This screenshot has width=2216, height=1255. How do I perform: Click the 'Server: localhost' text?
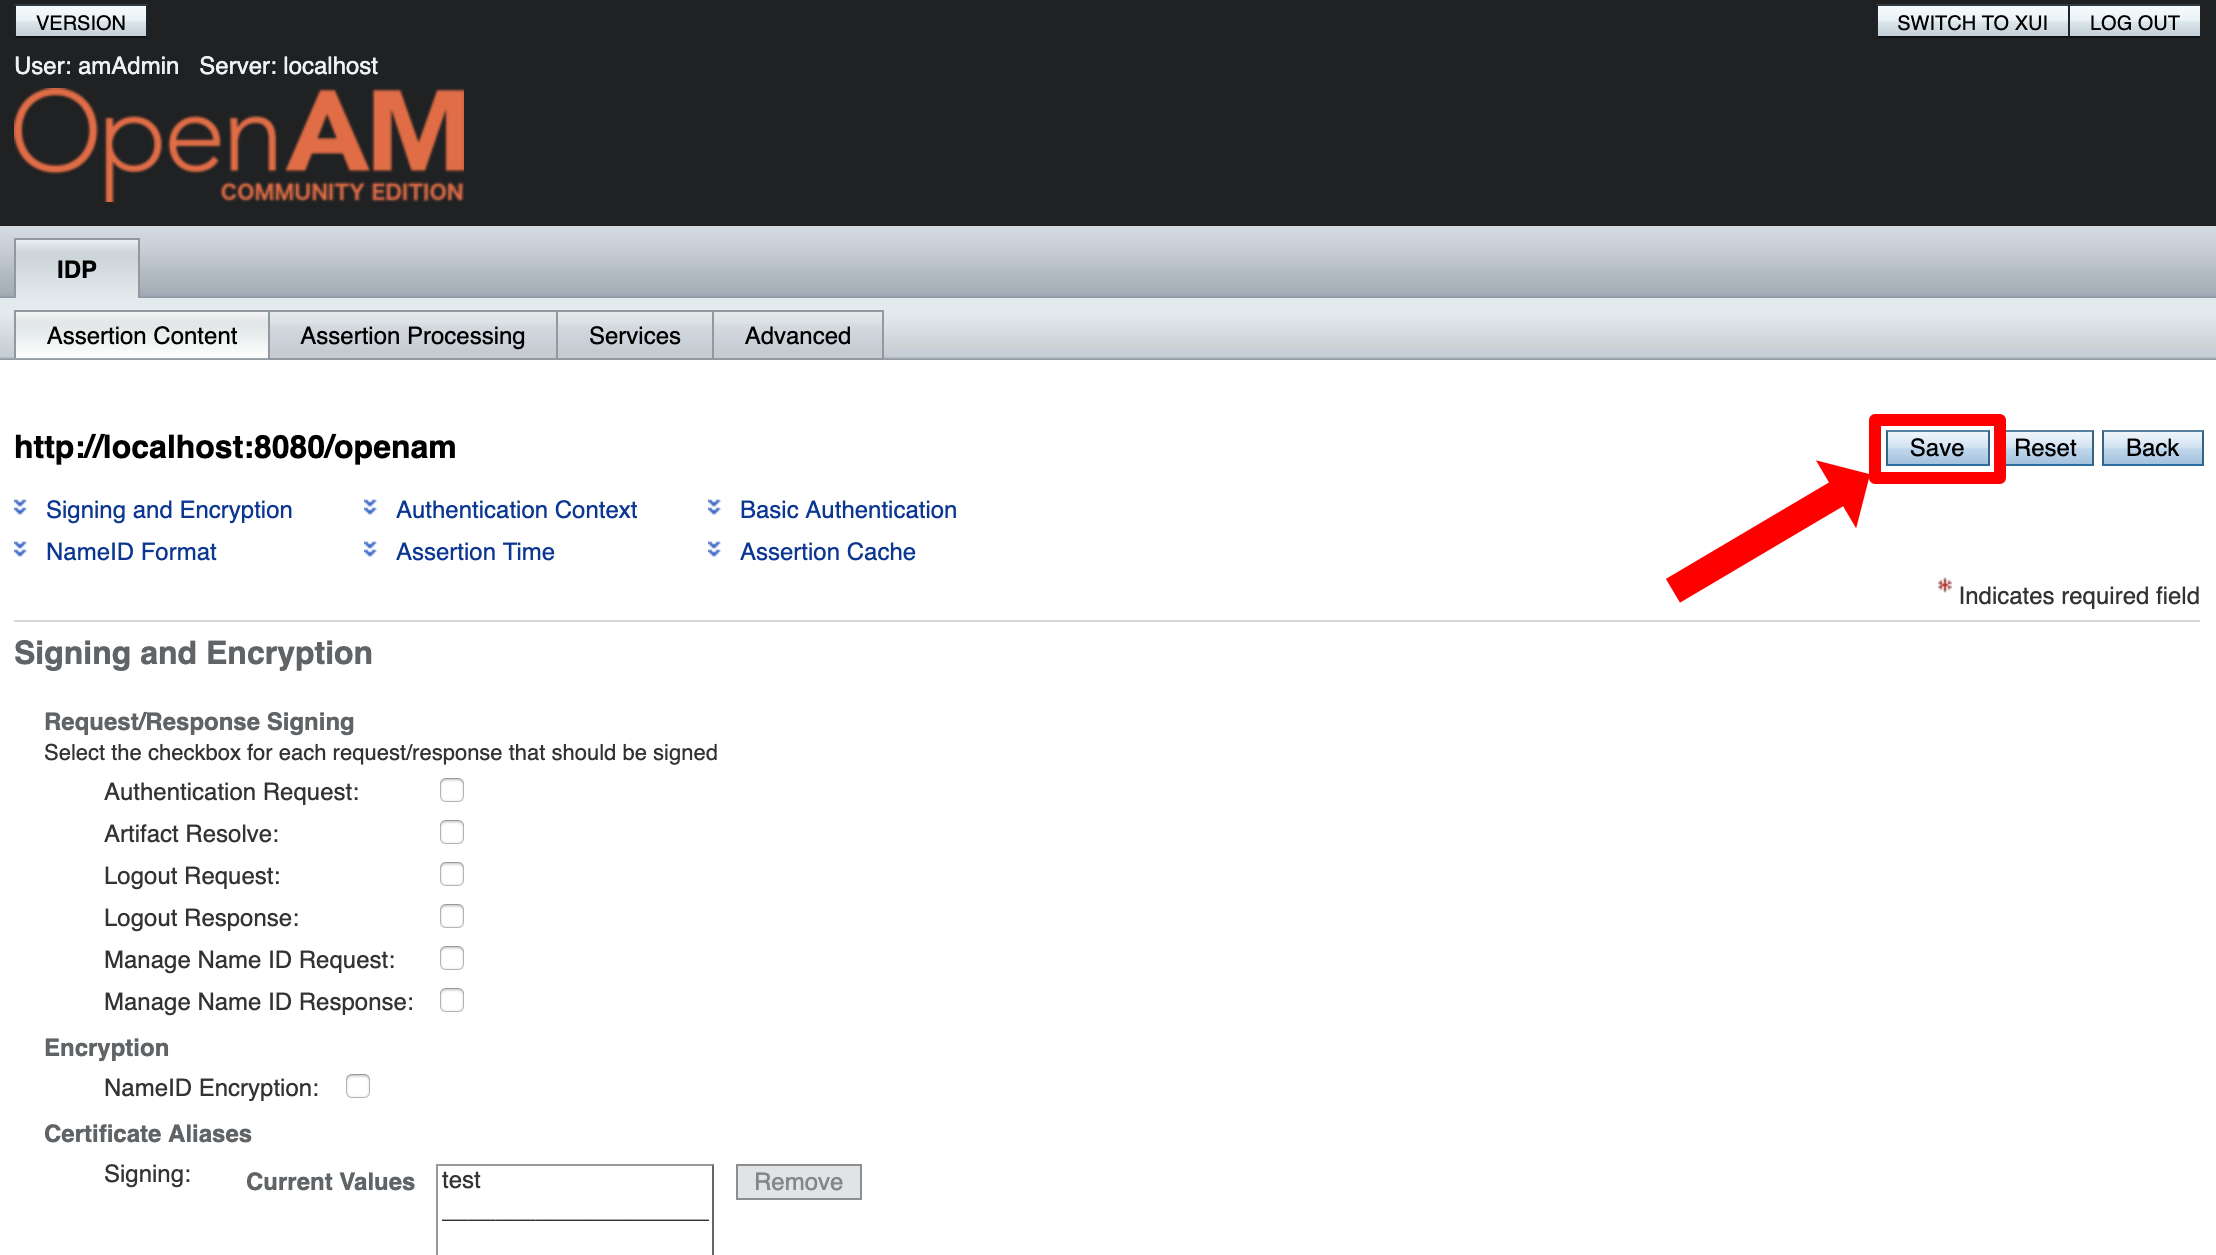289,66
